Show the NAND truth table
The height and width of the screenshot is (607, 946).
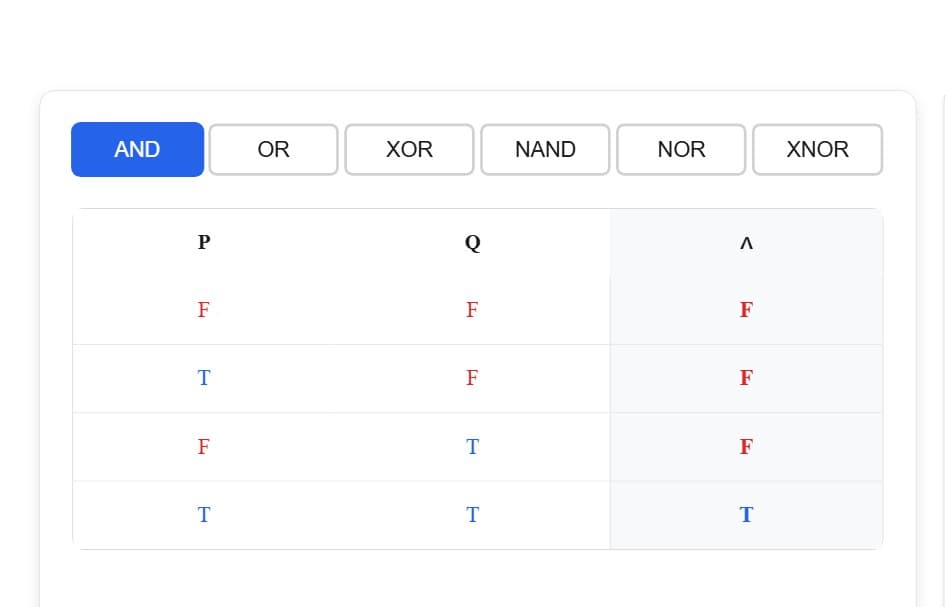point(545,149)
